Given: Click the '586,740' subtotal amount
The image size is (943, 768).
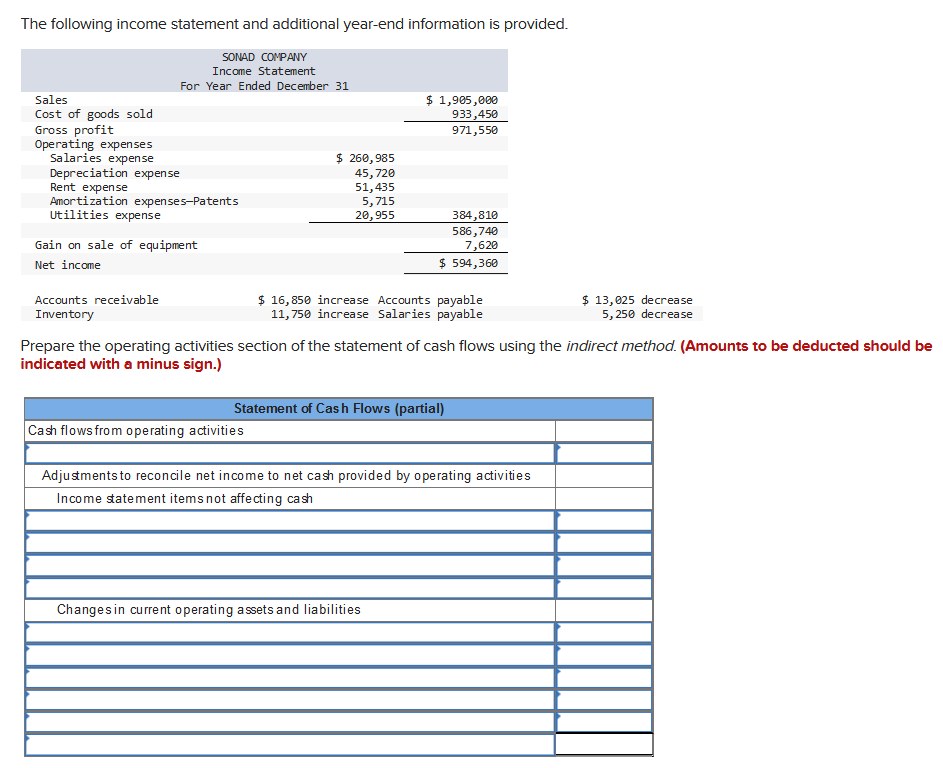Looking at the screenshot, I should click(x=475, y=231).
